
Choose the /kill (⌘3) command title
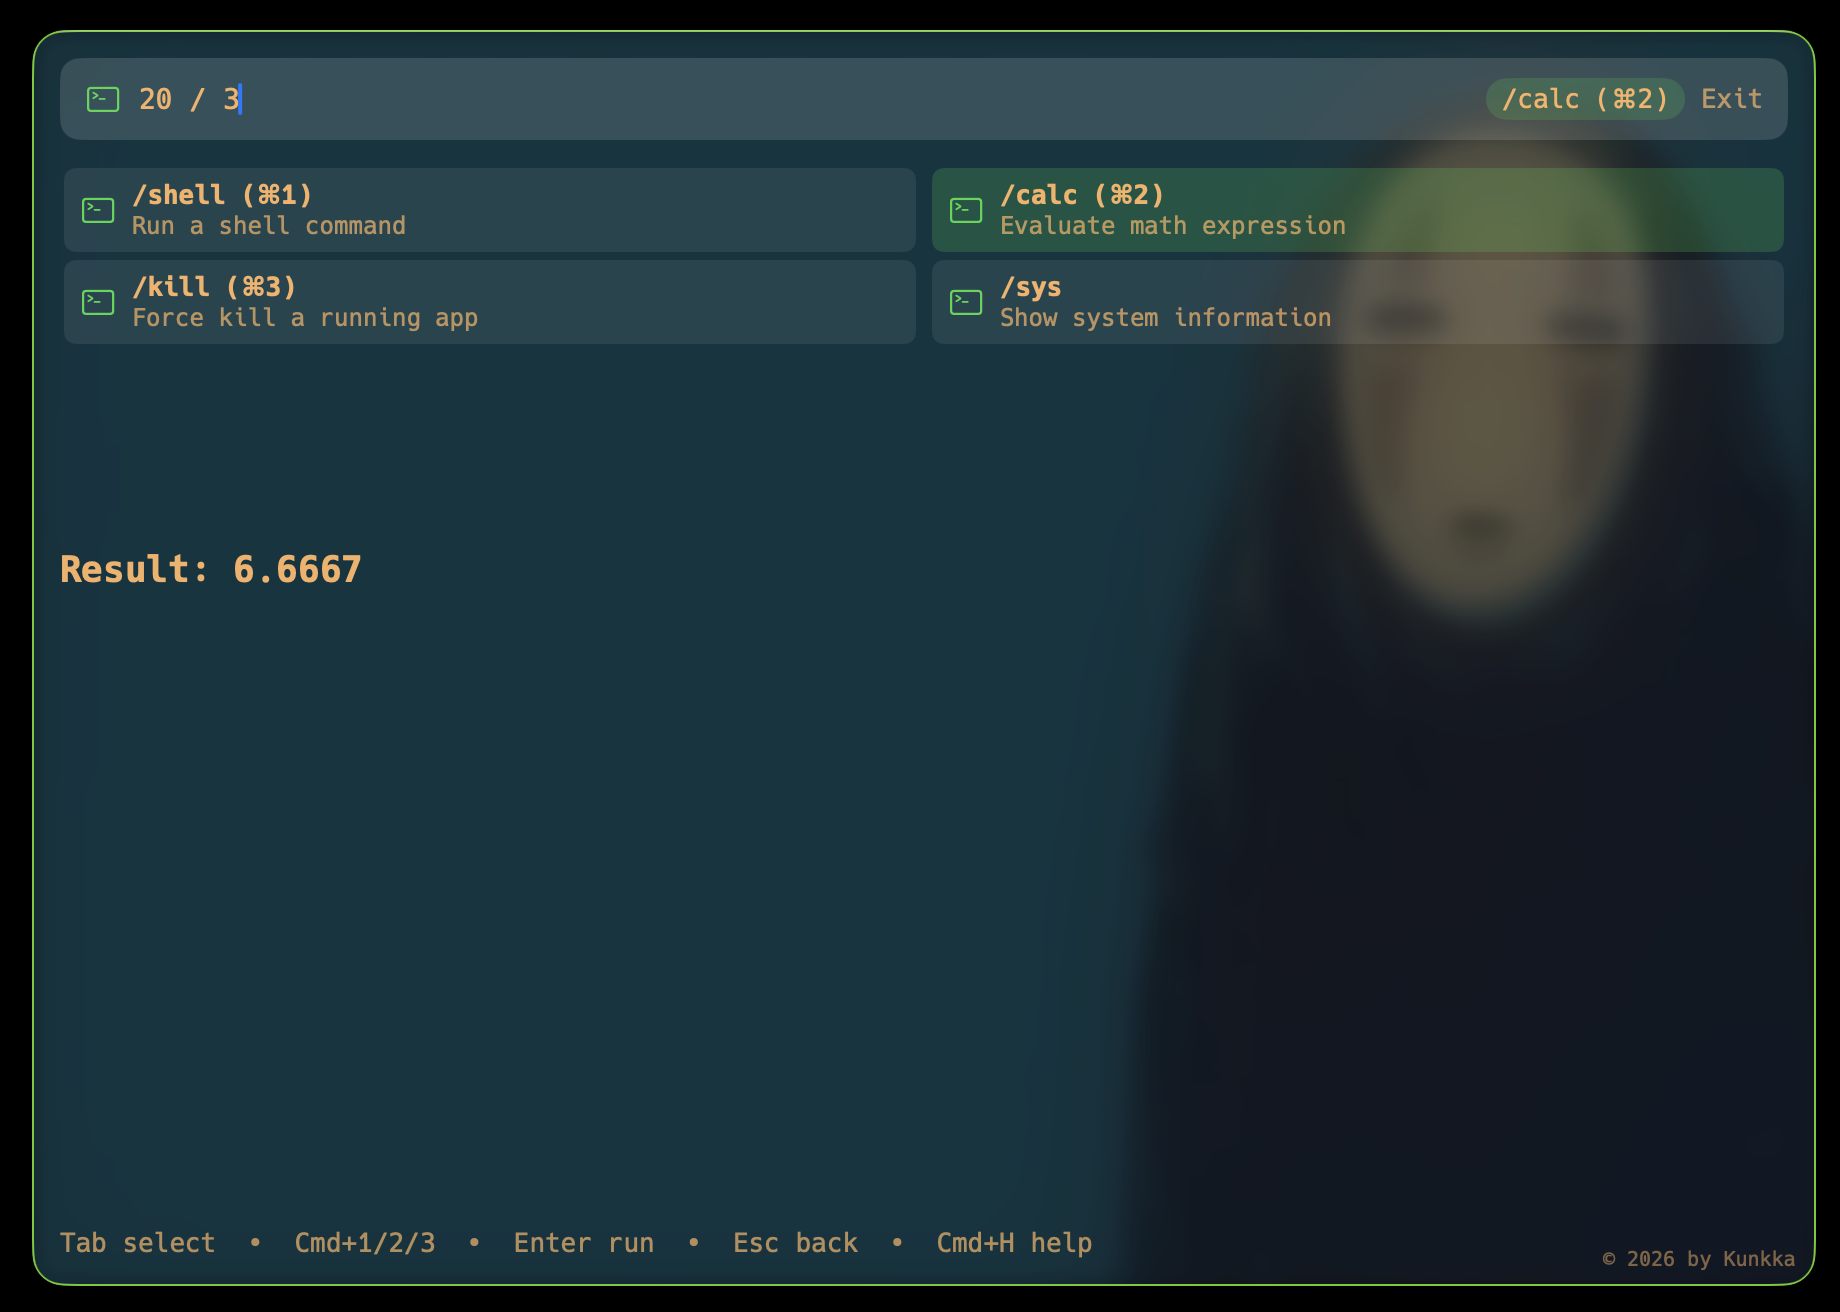214,287
